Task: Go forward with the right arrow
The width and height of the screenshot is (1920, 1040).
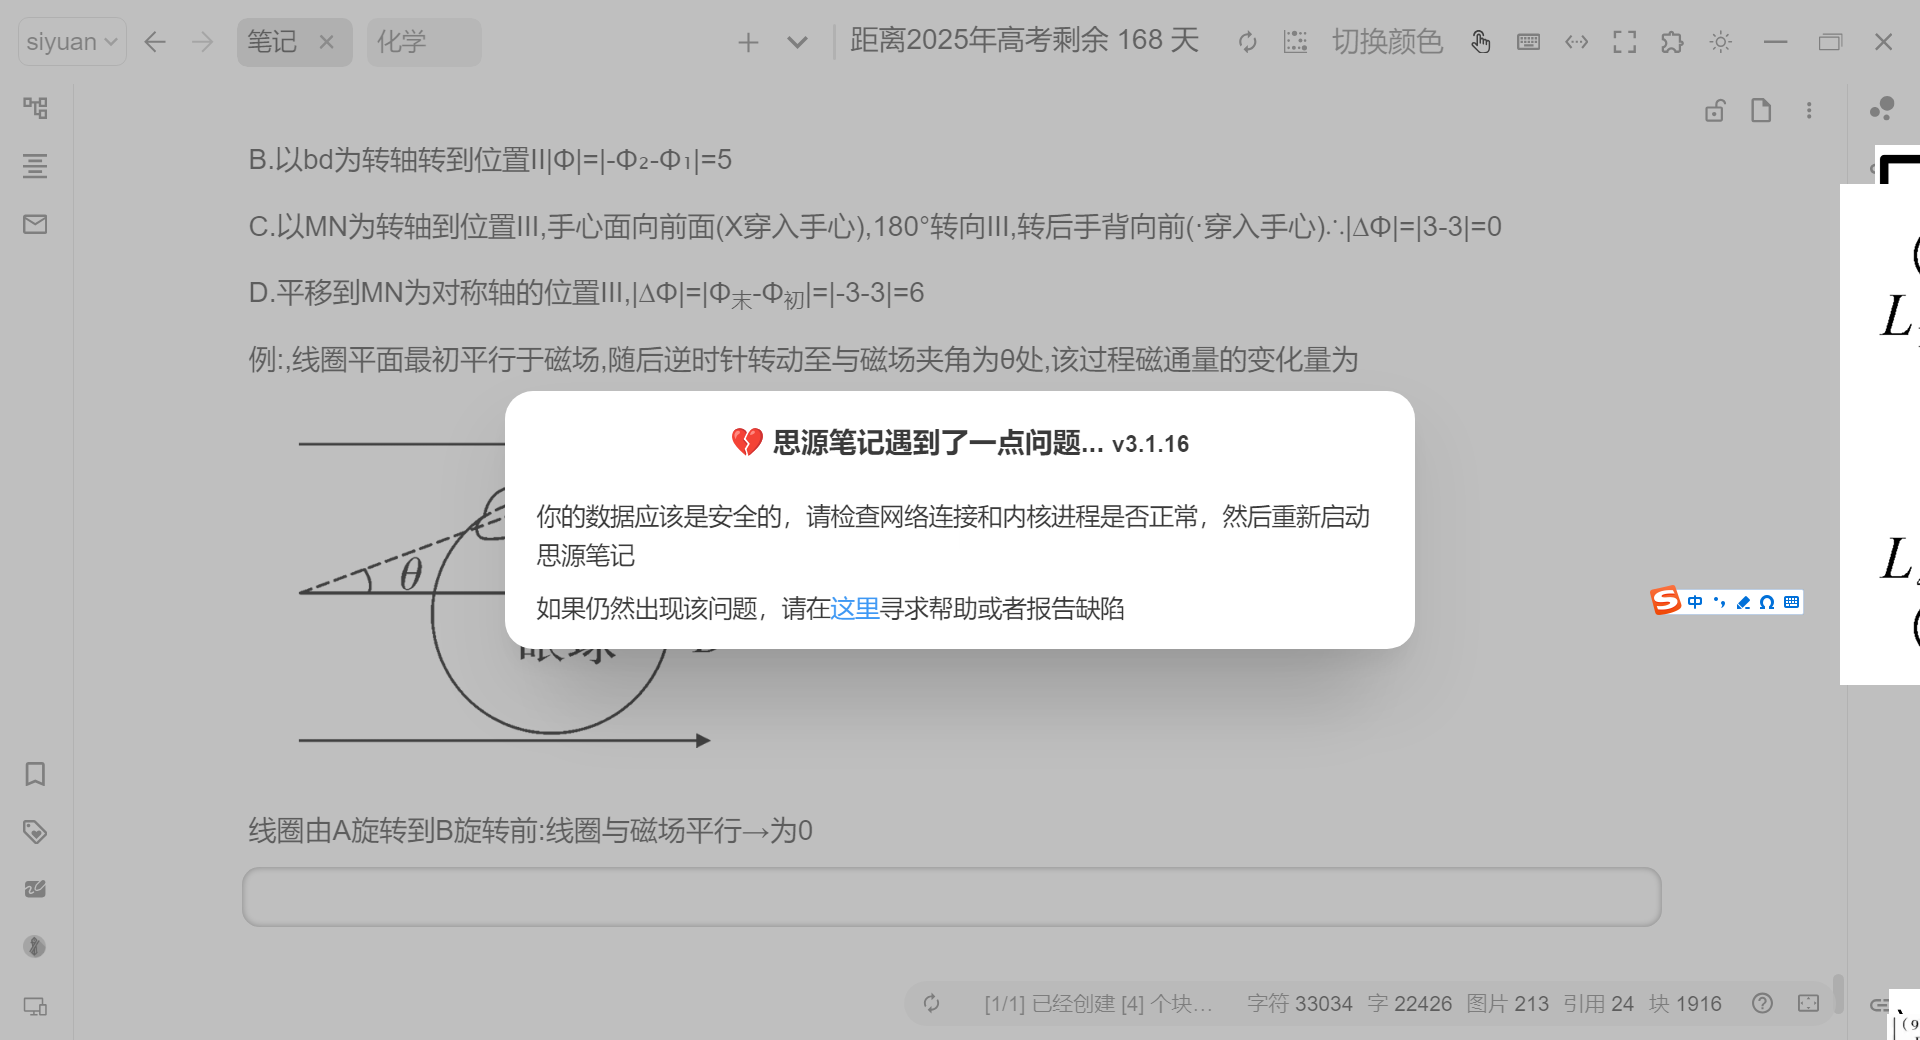Action: click(x=202, y=42)
